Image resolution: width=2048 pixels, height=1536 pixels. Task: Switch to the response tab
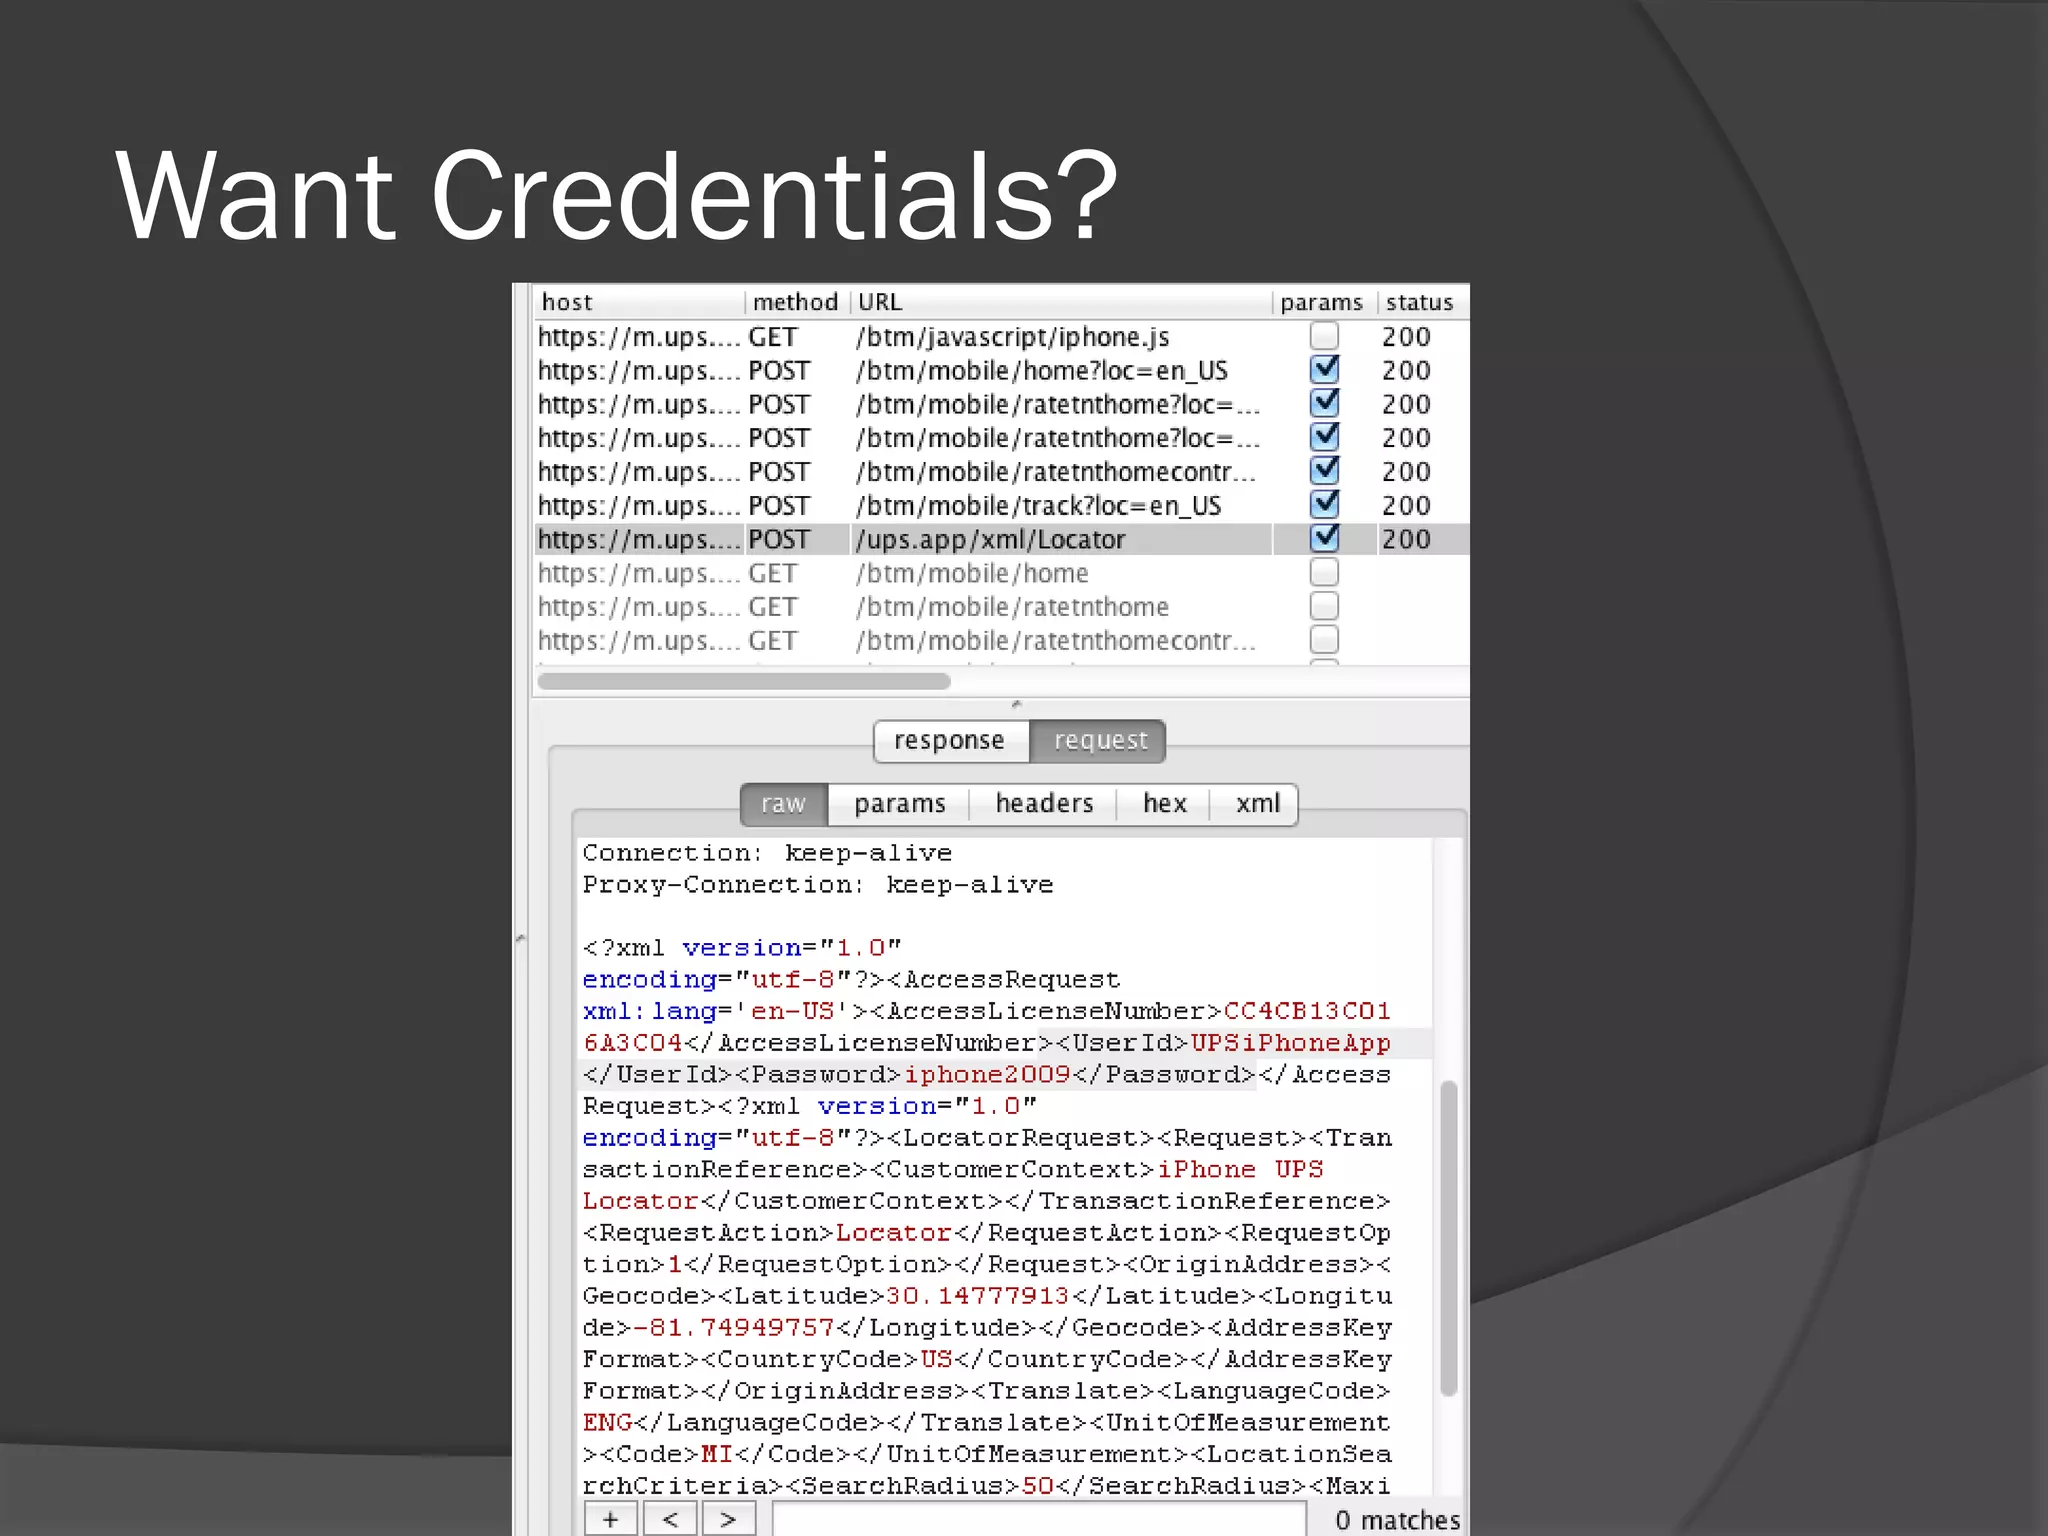951,741
